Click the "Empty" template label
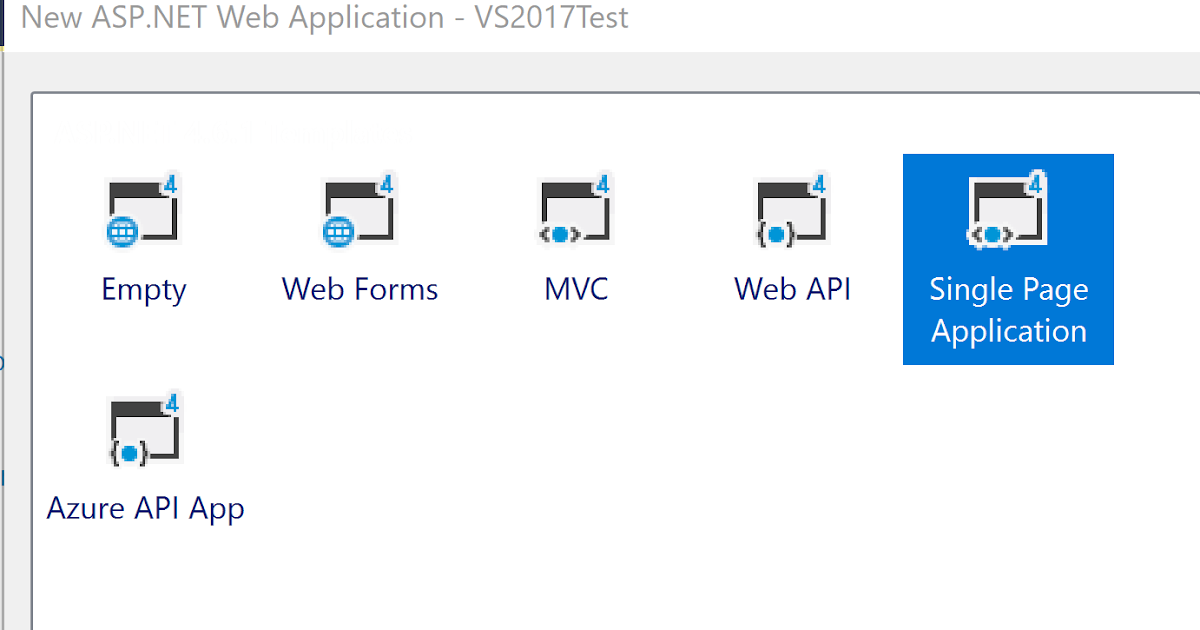1200x630 pixels. pos(144,290)
